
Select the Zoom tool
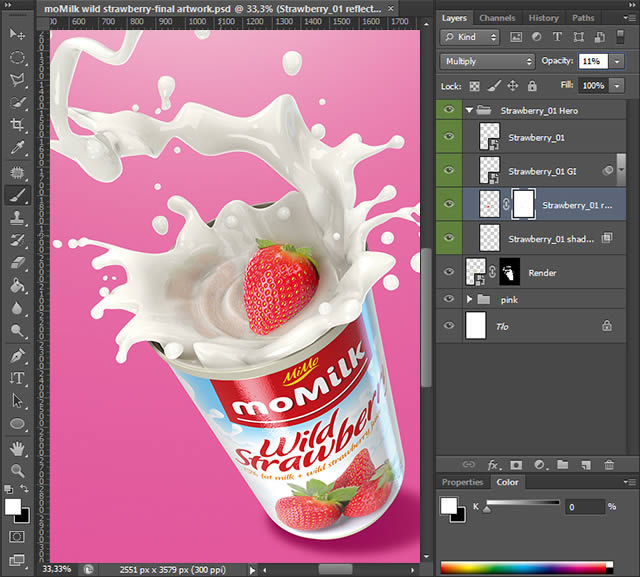17,471
